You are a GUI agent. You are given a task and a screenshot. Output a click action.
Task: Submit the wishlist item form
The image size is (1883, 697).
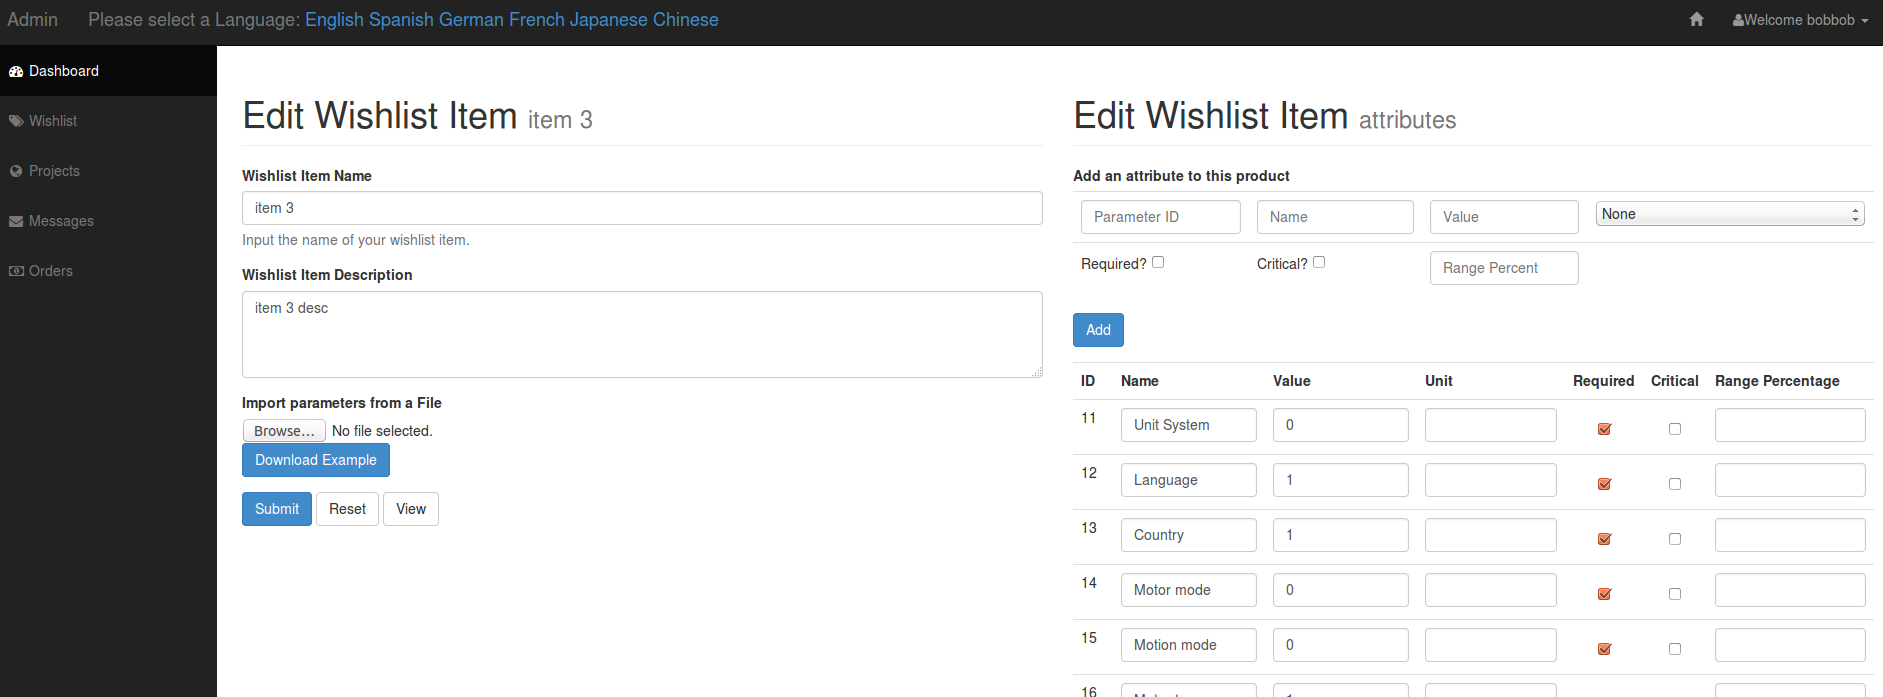point(276,509)
